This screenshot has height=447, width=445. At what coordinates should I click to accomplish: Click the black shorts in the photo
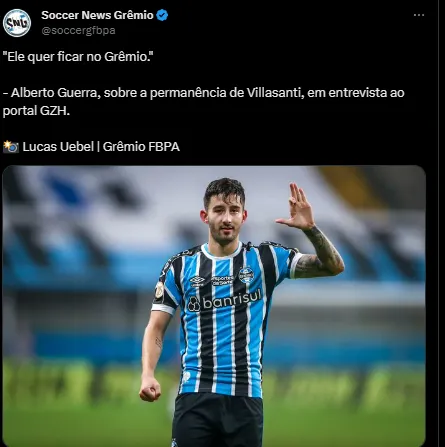click(x=218, y=420)
